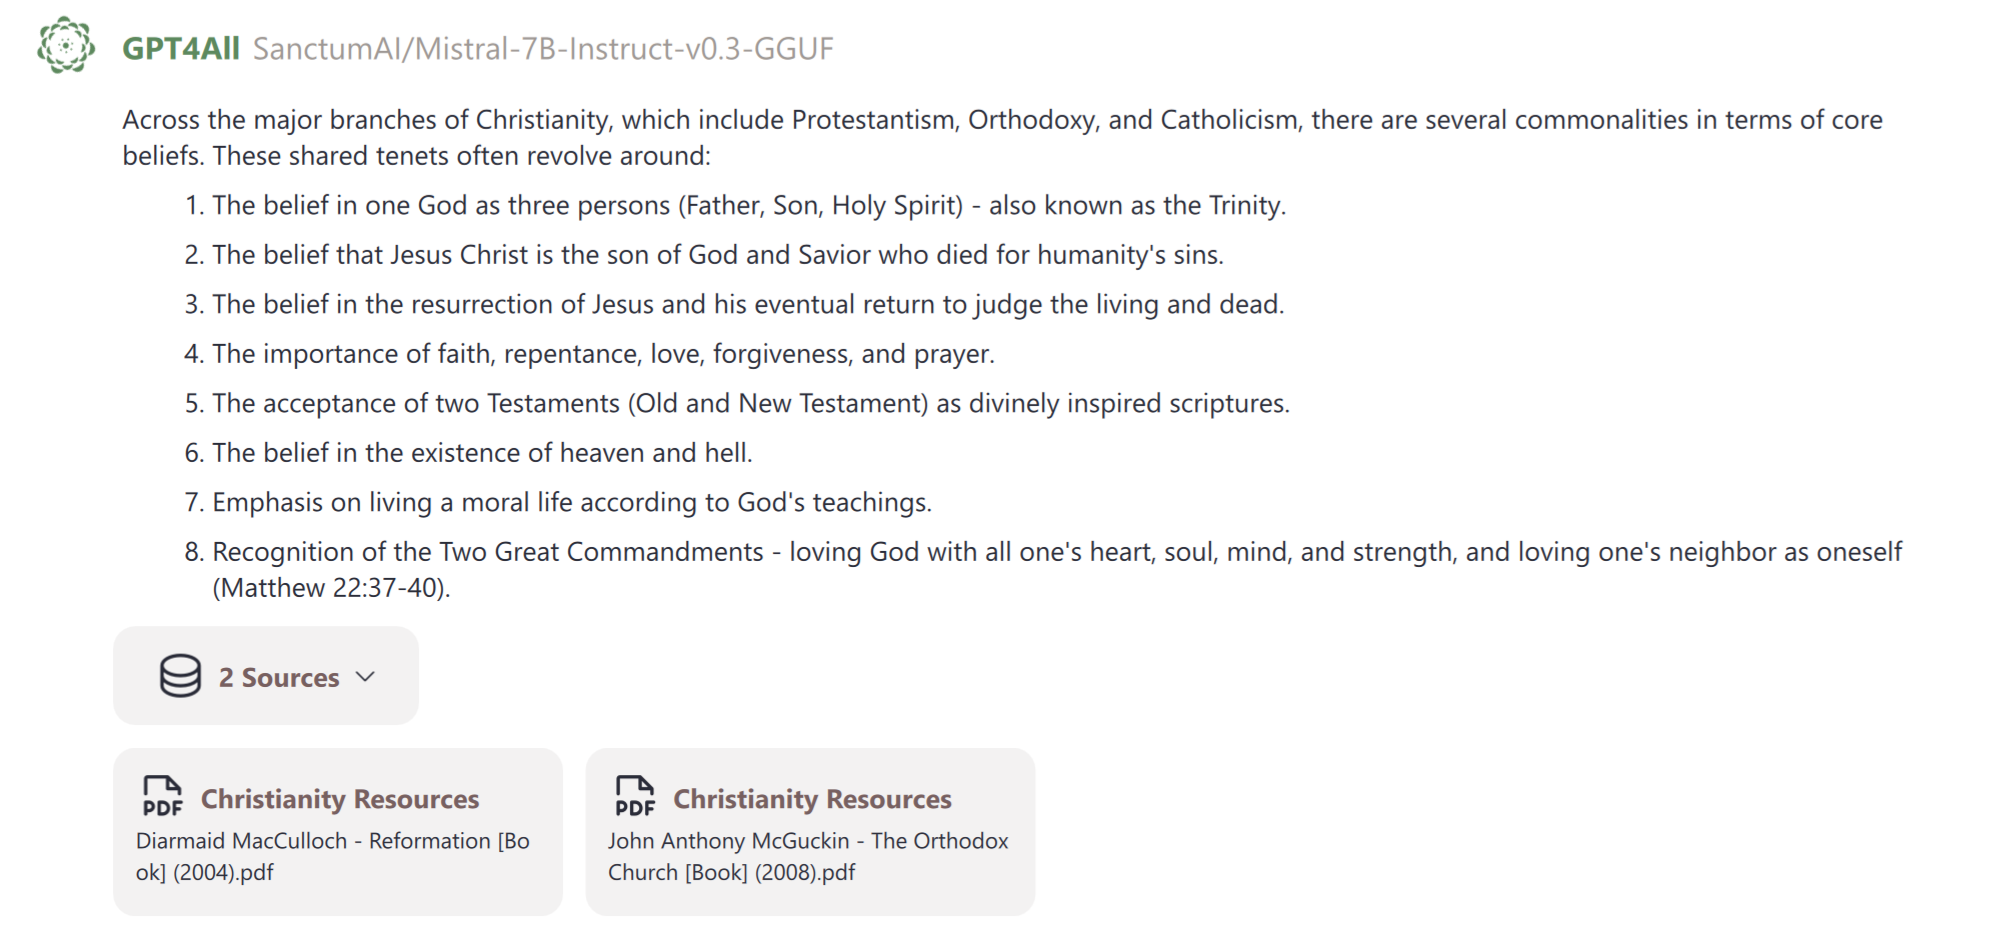Click list item 3 about the resurrection of Jesus
The width and height of the screenshot is (1998, 950).
point(747,304)
